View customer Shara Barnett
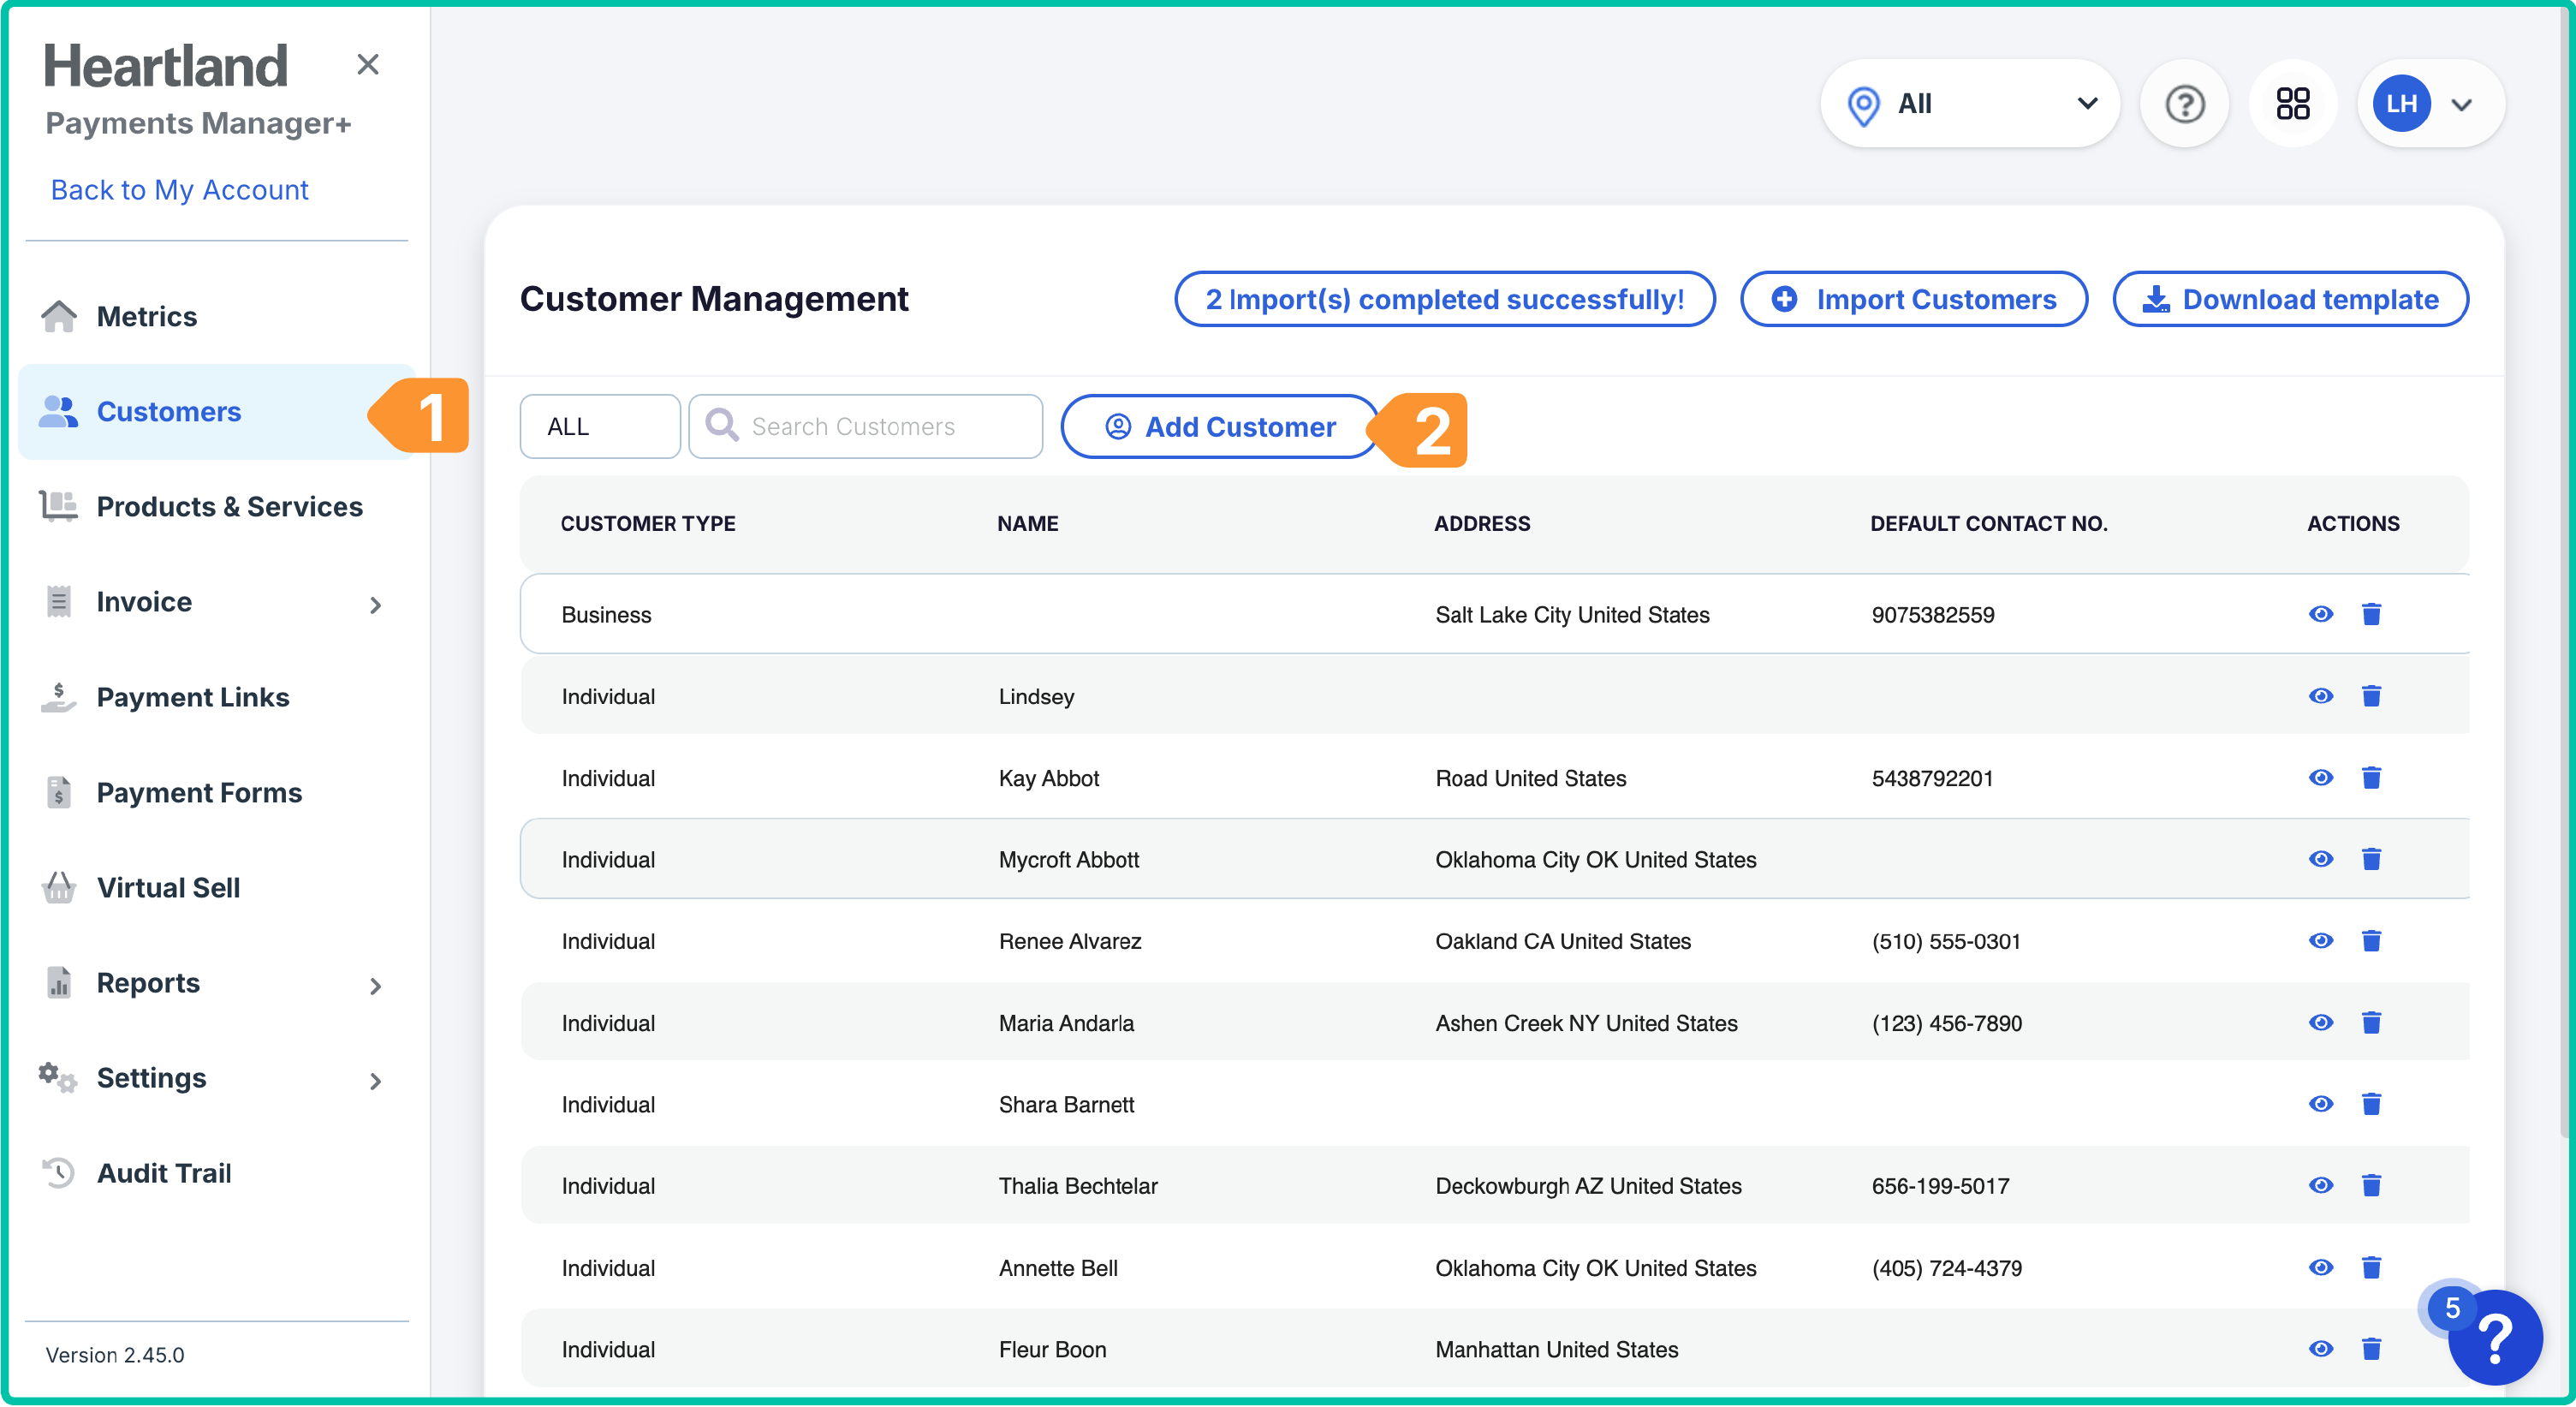This screenshot has width=2576, height=1407. (2321, 1104)
